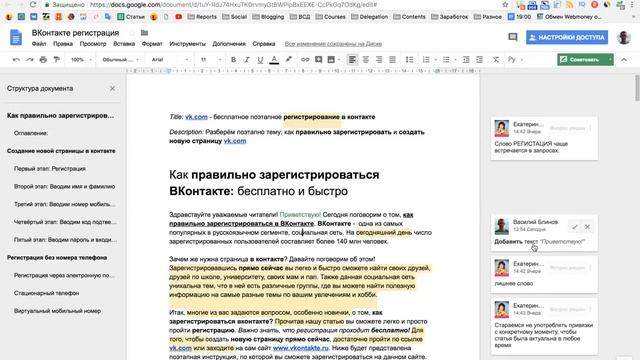The image size is (640, 360).
Task: Open line spacing options
Action: (x=409, y=60)
